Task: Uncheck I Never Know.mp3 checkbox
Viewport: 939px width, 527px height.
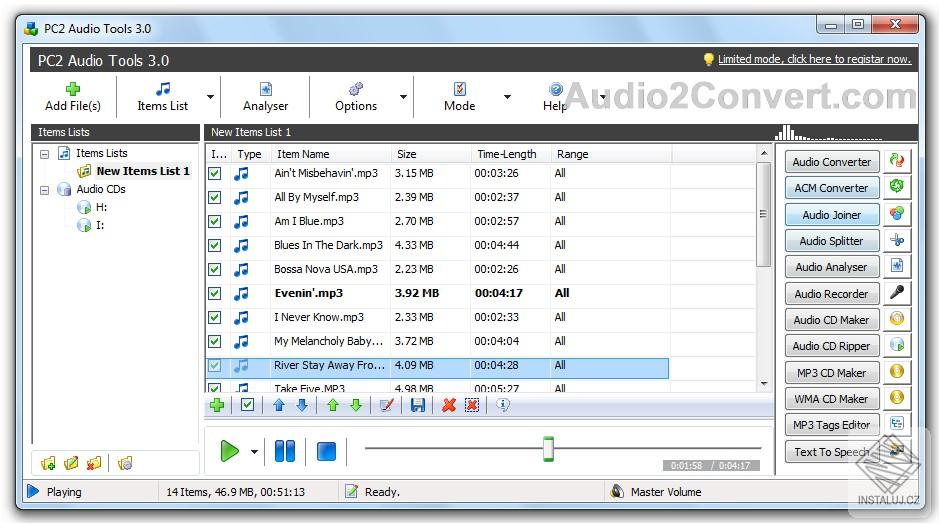Action: click(x=214, y=317)
